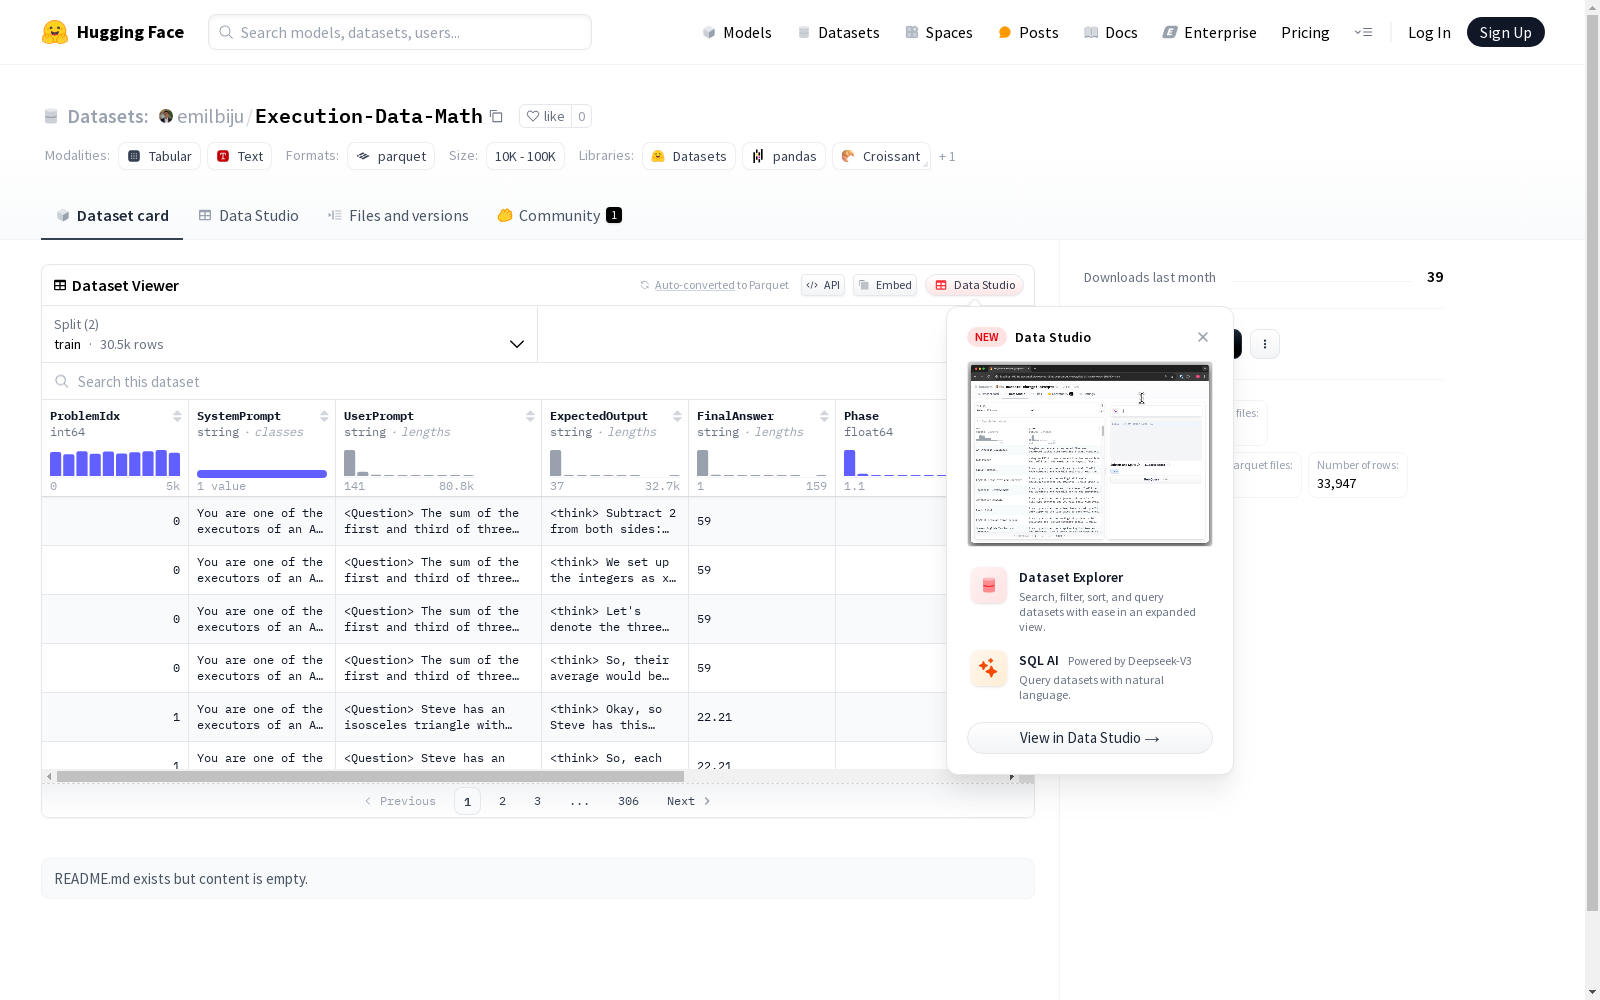Open the Enterprise page
This screenshot has height=1000, width=1600.
pyautogui.click(x=1209, y=32)
